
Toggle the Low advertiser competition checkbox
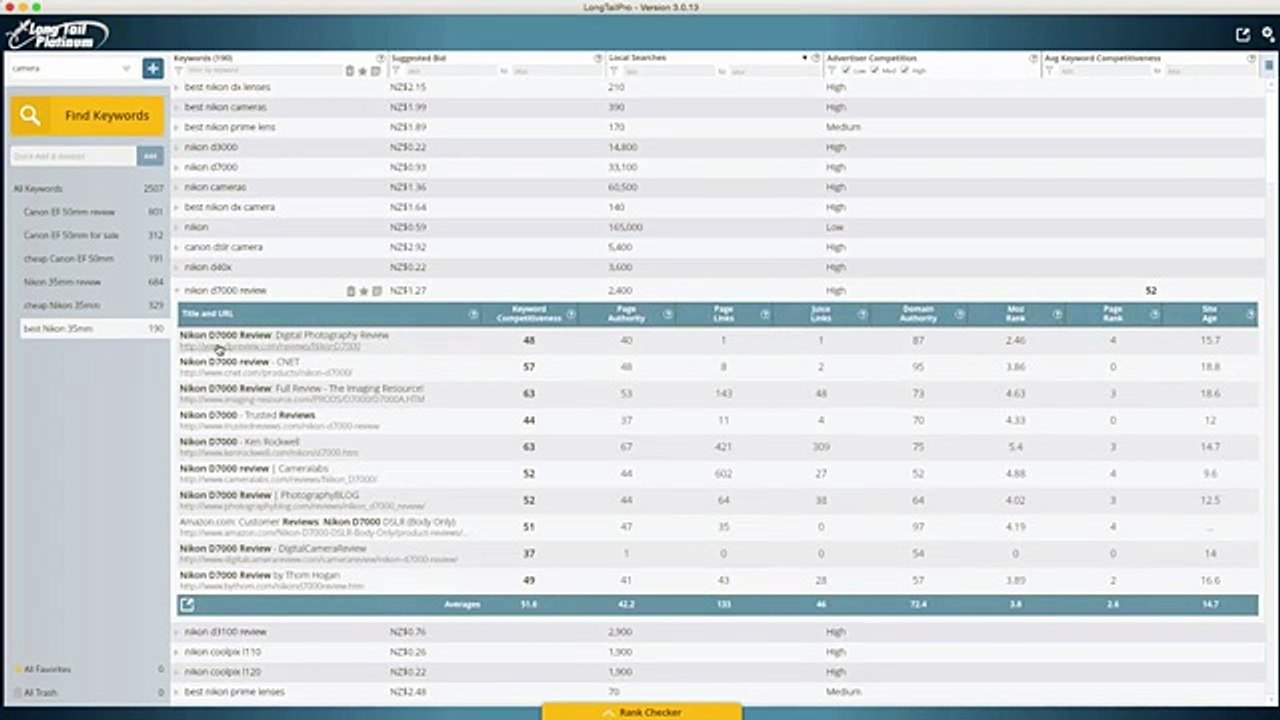coord(847,71)
